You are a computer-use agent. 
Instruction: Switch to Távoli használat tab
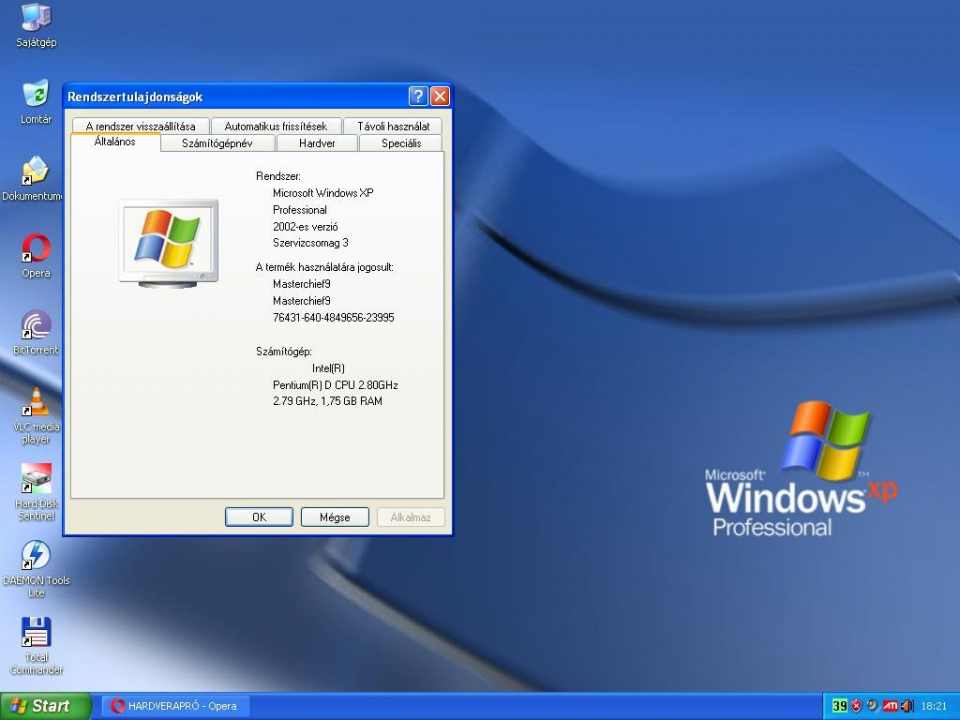393,126
